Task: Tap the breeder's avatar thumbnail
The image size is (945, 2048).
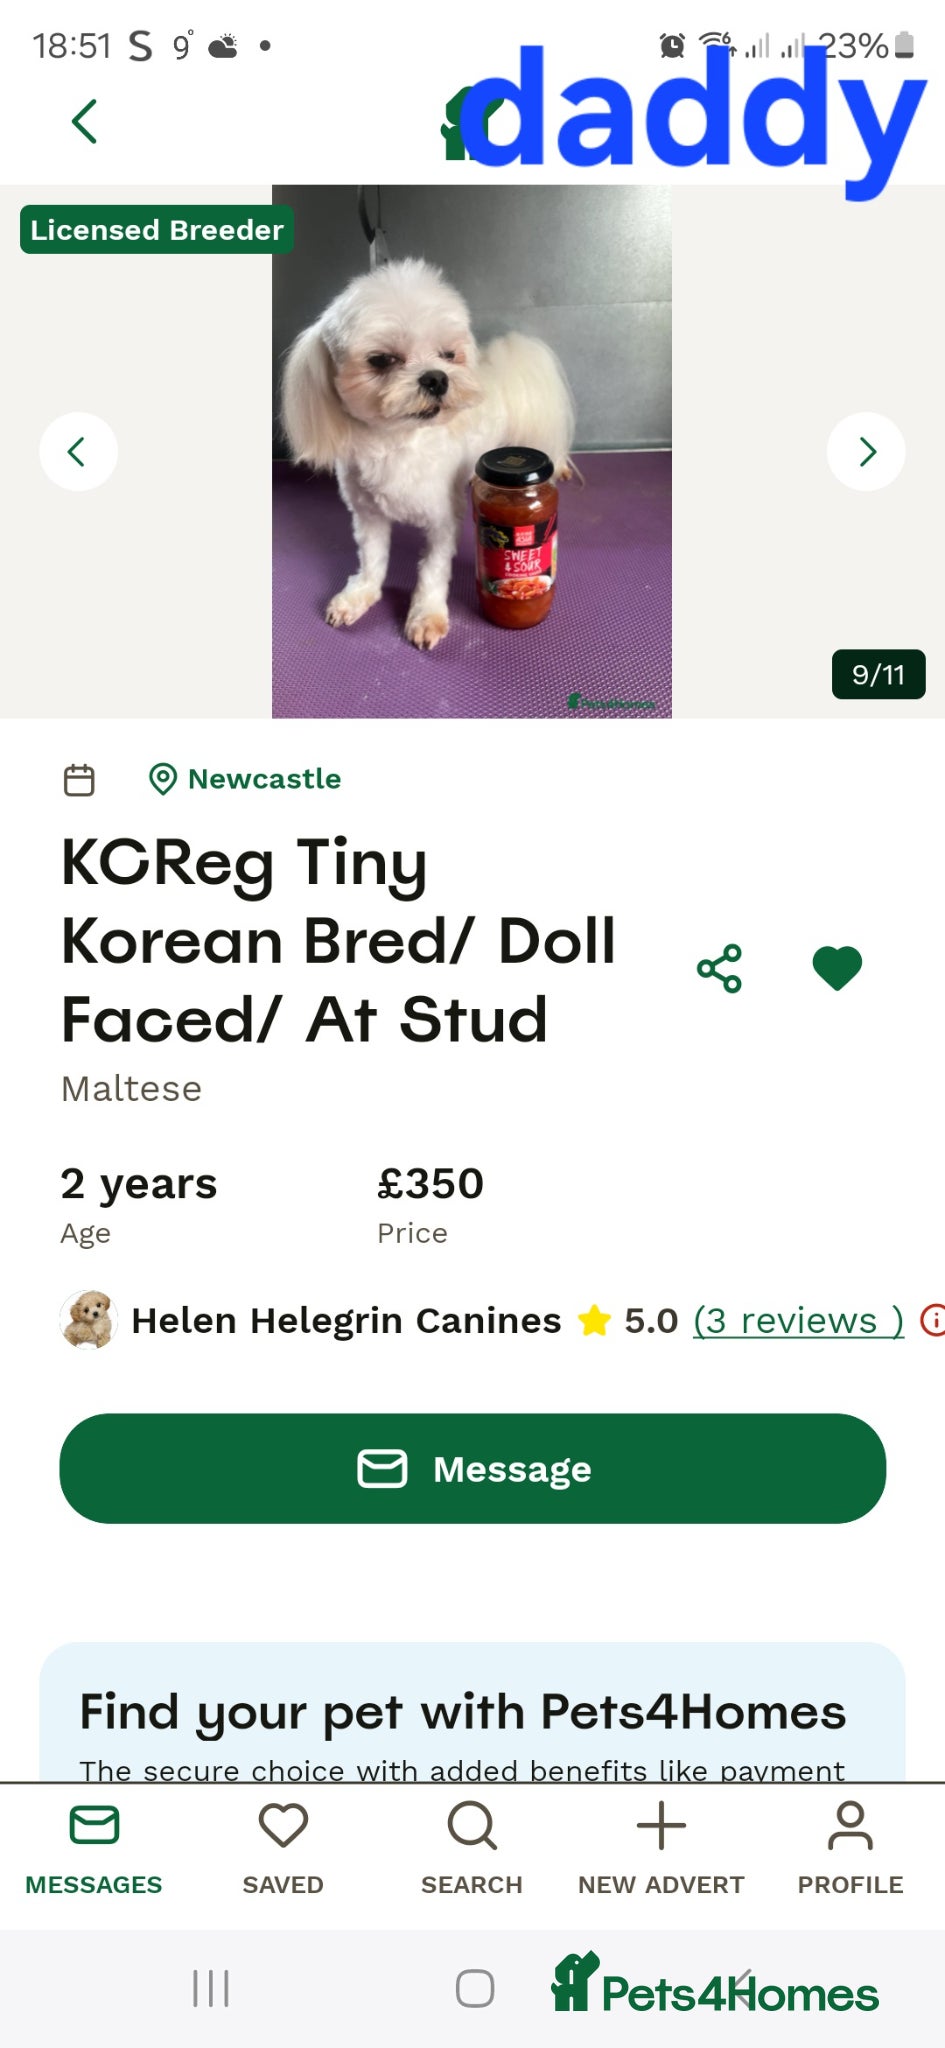Action: (x=89, y=1320)
